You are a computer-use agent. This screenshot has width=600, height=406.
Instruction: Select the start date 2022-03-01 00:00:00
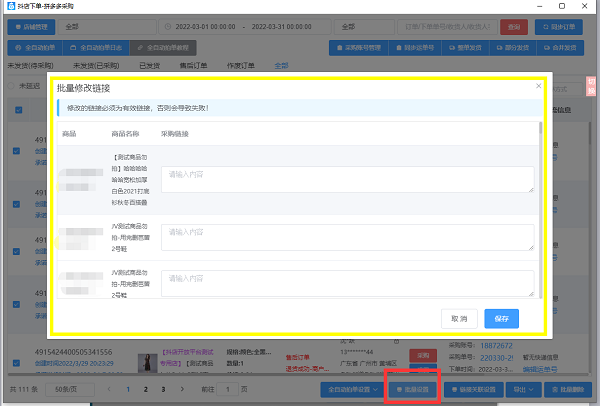click(205, 27)
